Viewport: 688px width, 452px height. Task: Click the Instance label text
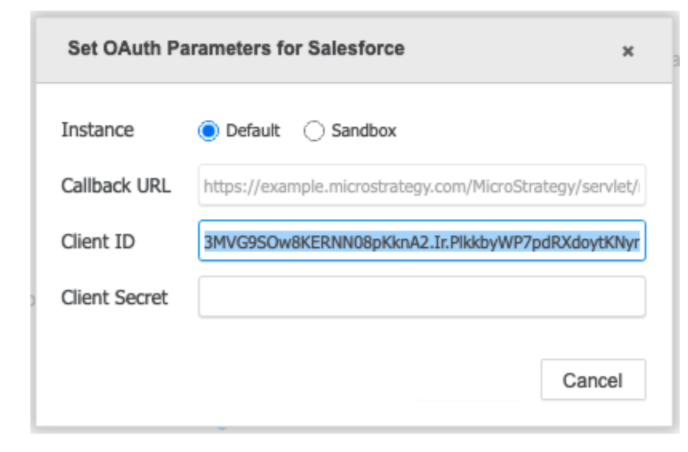pos(97,130)
